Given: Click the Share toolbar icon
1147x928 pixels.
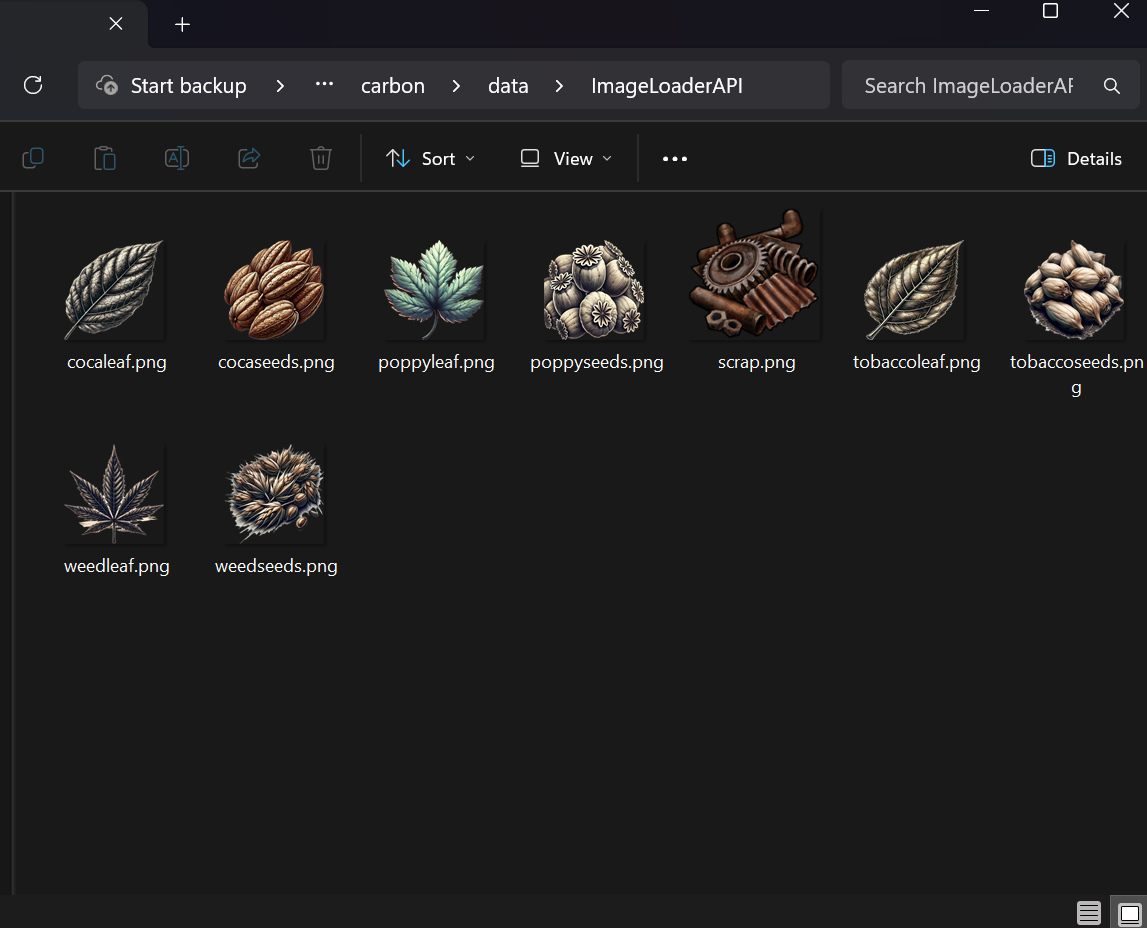Looking at the screenshot, I should (x=249, y=158).
